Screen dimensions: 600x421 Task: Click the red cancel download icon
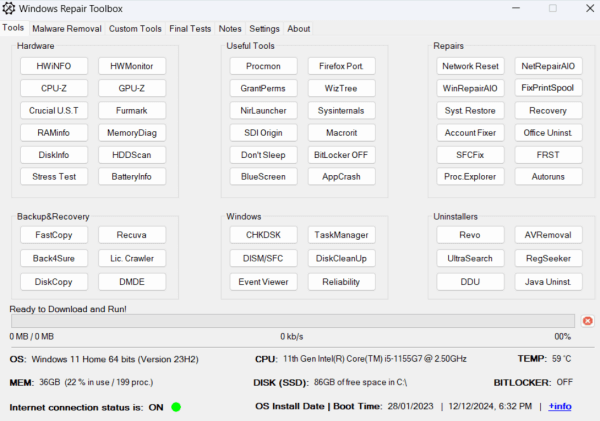point(588,321)
